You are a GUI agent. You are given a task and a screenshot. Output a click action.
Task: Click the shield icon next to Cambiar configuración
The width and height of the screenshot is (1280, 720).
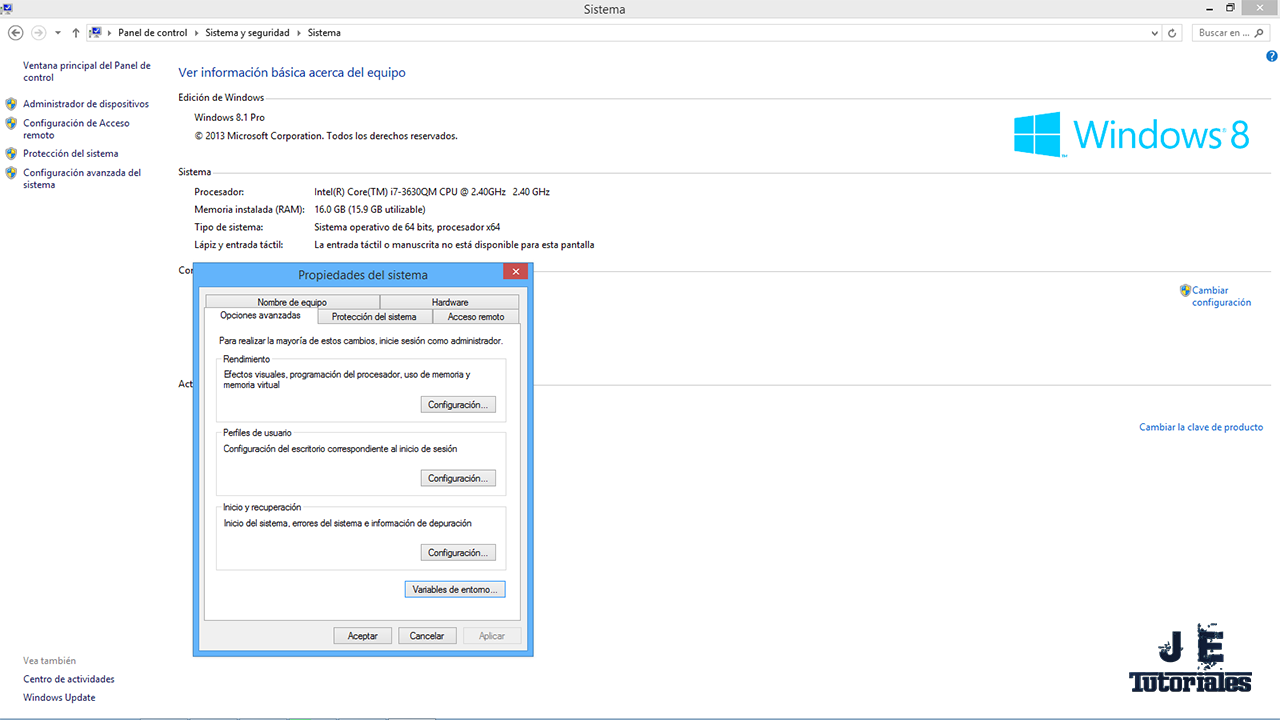click(x=1185, y=291)
